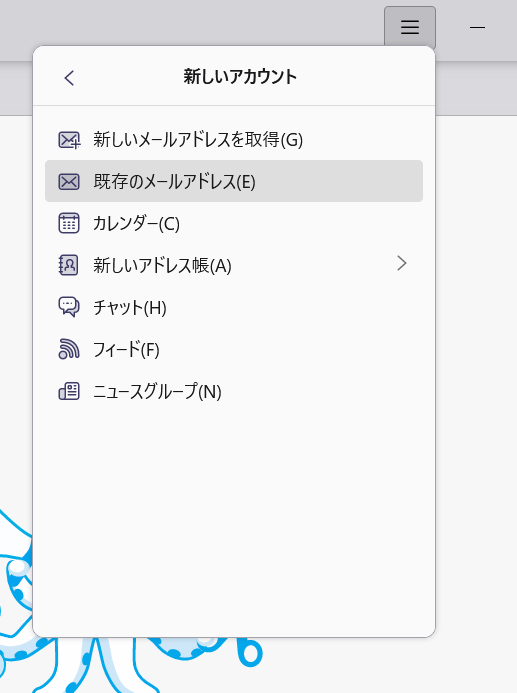517x693 pixels.
Task: Click the chat speech-bubble icon
Action: pyautogui.click(x=69, y=307)
